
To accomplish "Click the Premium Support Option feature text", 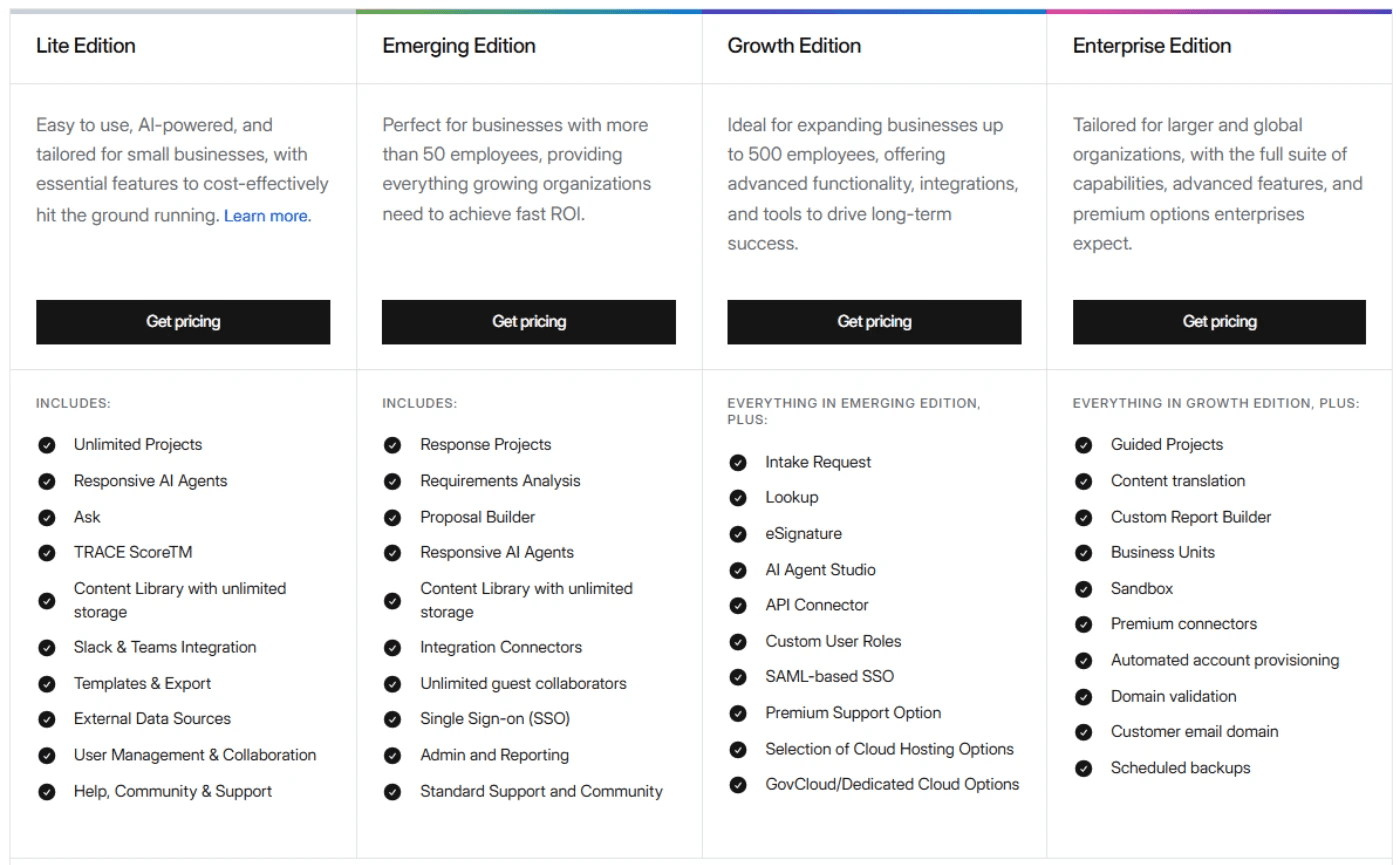I will pos(852,713).
